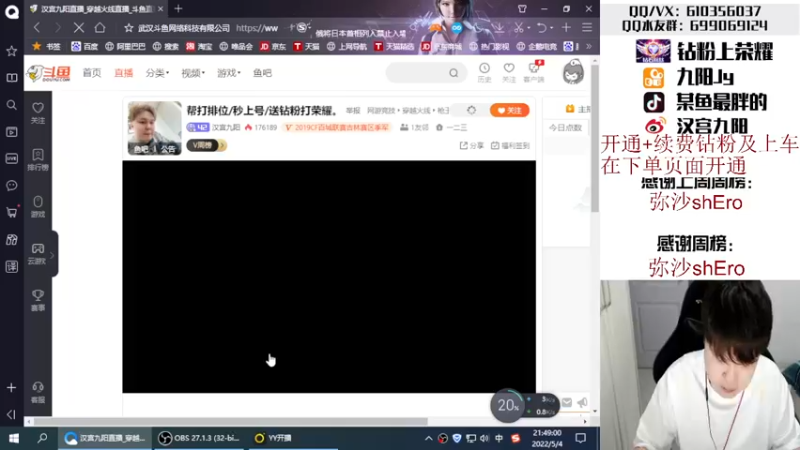Show hidden system tray icons
Image resolution: width=800 pixels, height=450 pixels.
[429, 438]
